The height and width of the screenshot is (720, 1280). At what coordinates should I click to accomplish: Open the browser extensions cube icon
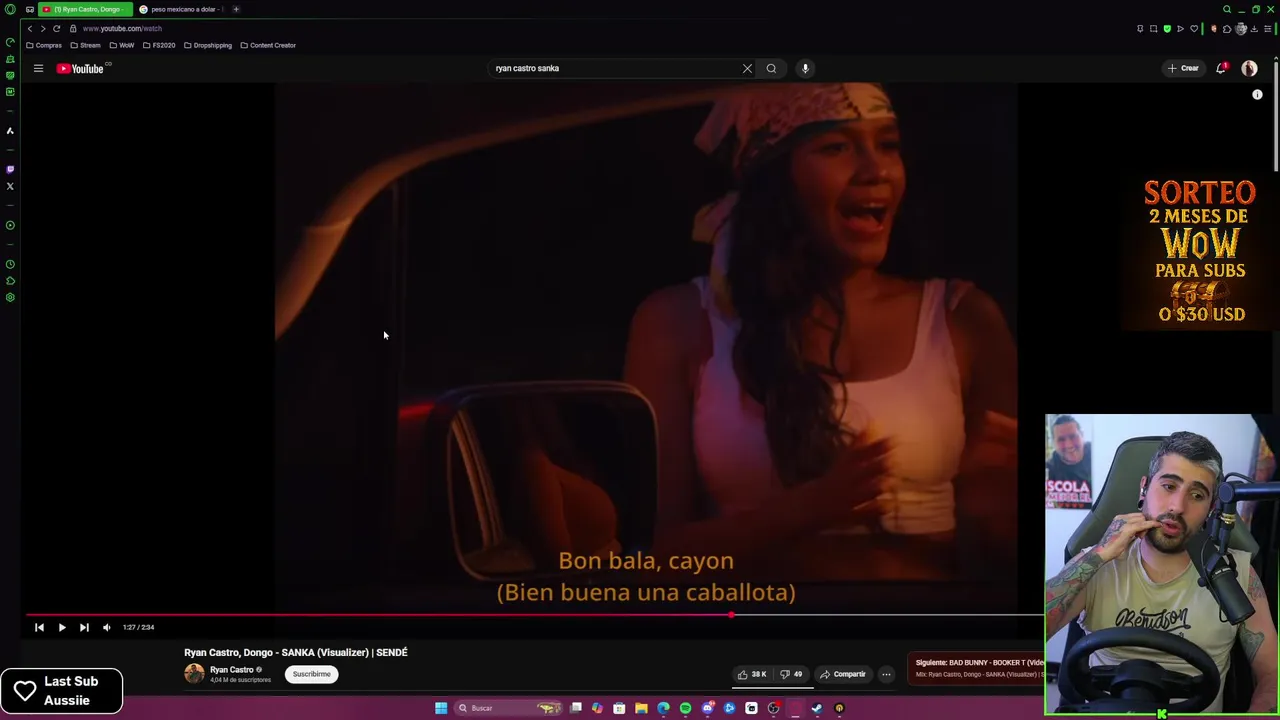tap(1227, 28)
